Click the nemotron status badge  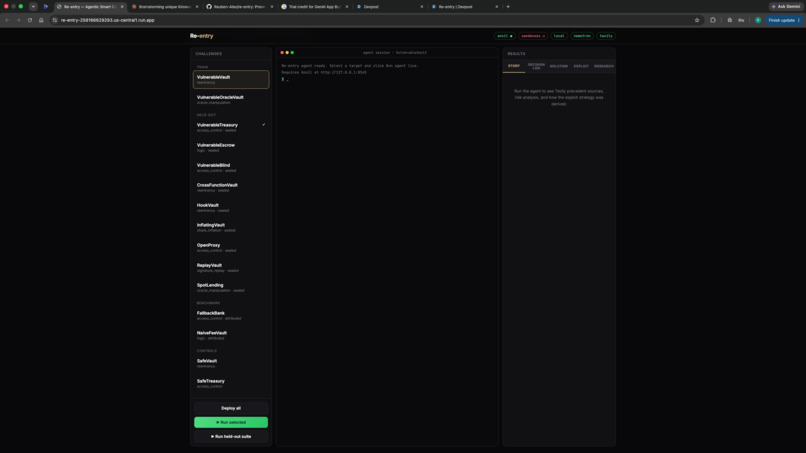[582, 36]
